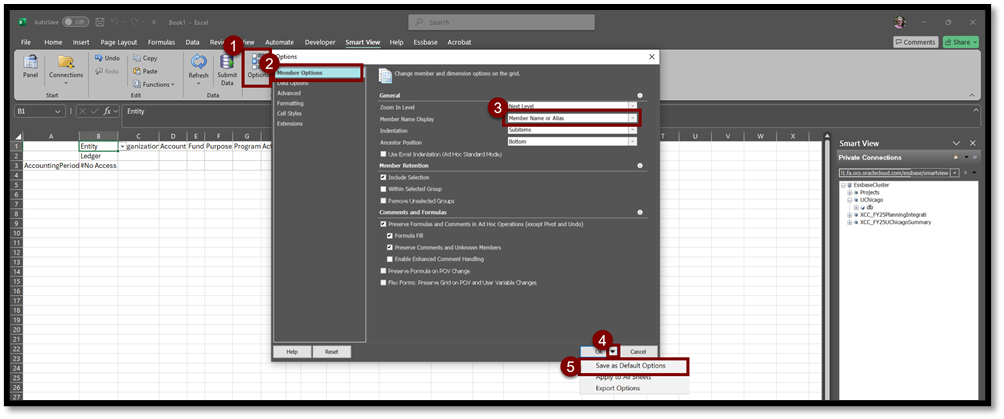Open the Smart View Panel icon
1004x419 pixels.
coord(30,63)
